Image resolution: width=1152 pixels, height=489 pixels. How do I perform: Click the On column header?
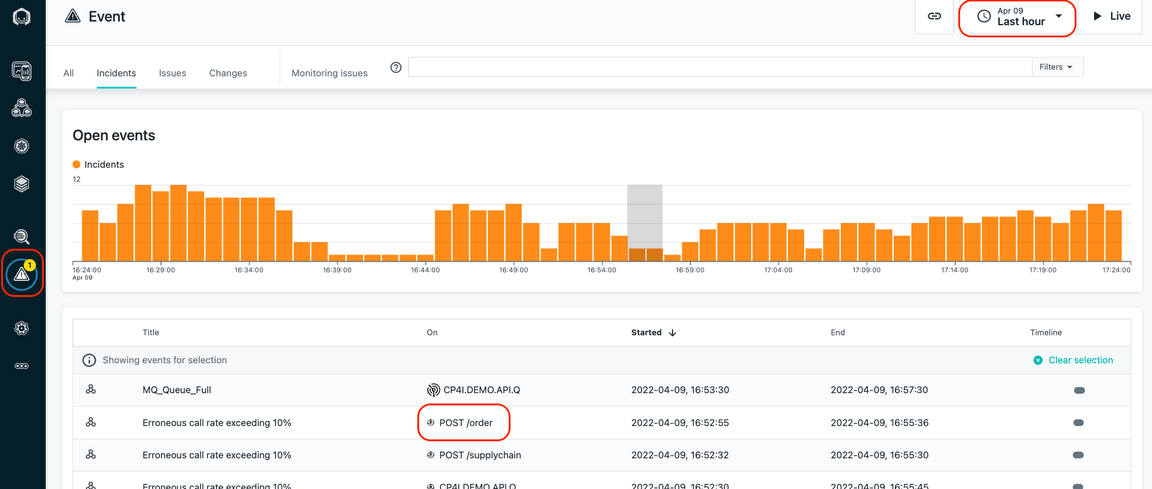pos(432,333)
